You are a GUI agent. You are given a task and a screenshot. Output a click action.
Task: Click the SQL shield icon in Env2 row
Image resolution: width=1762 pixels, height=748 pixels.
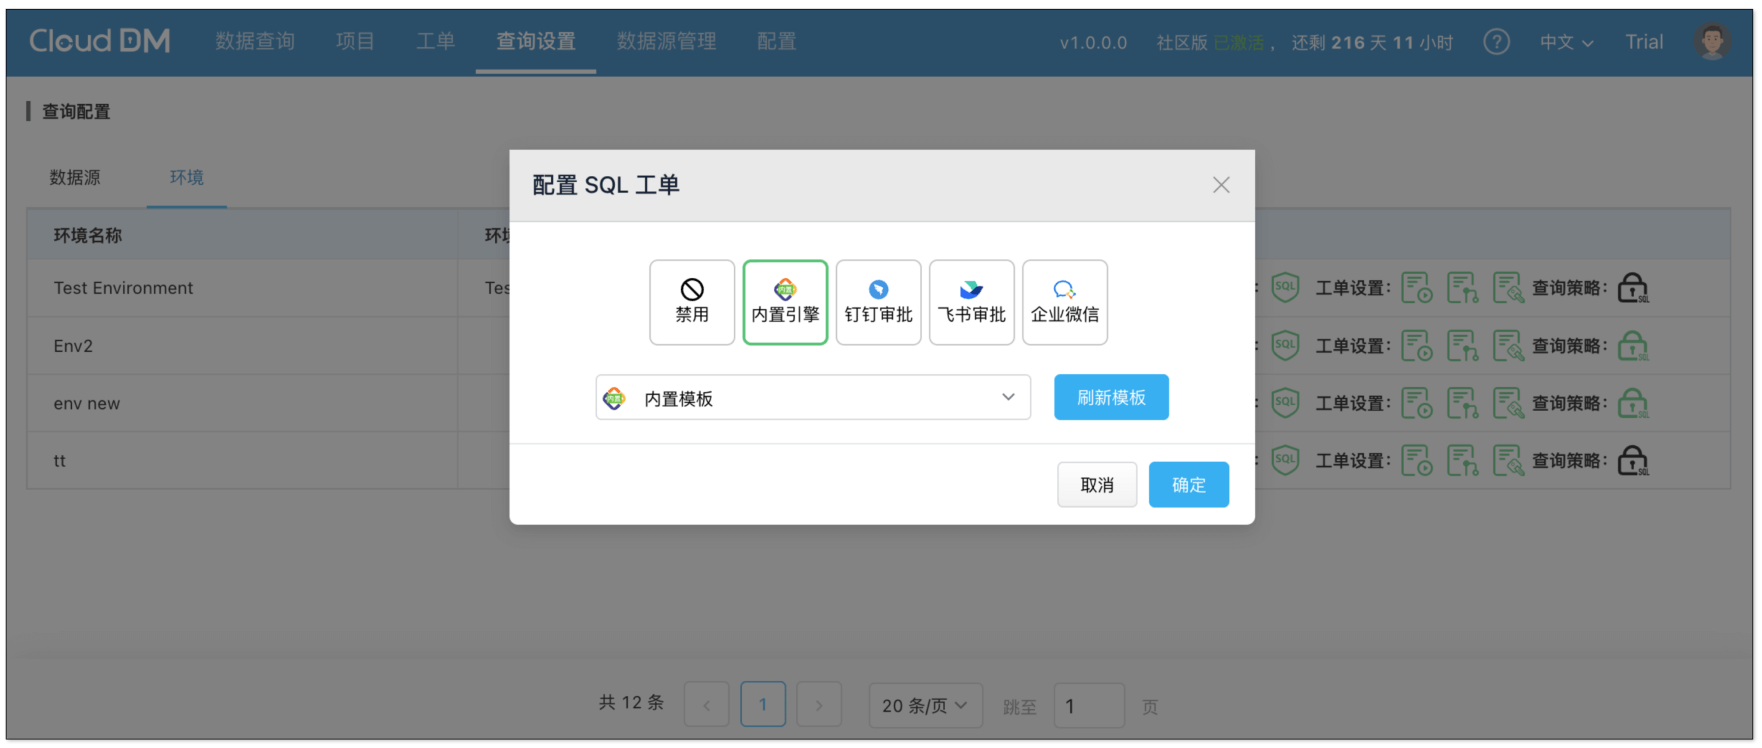(1285, 346)
